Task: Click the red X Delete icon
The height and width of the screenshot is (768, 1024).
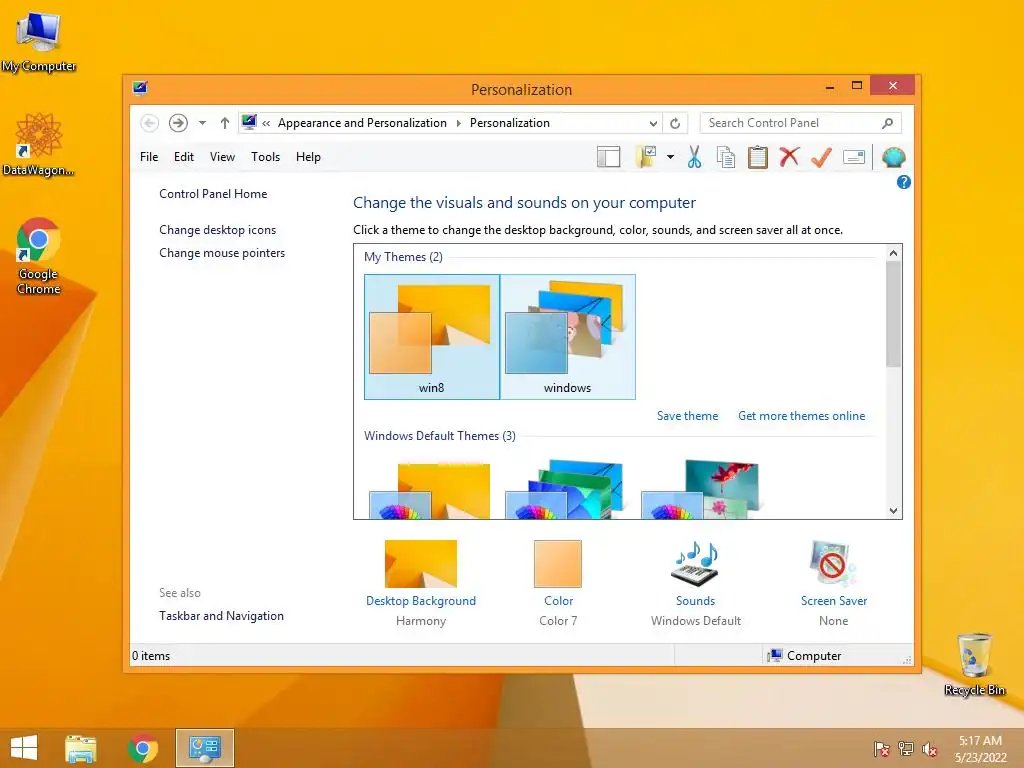Action: click(x=790, y=157)
